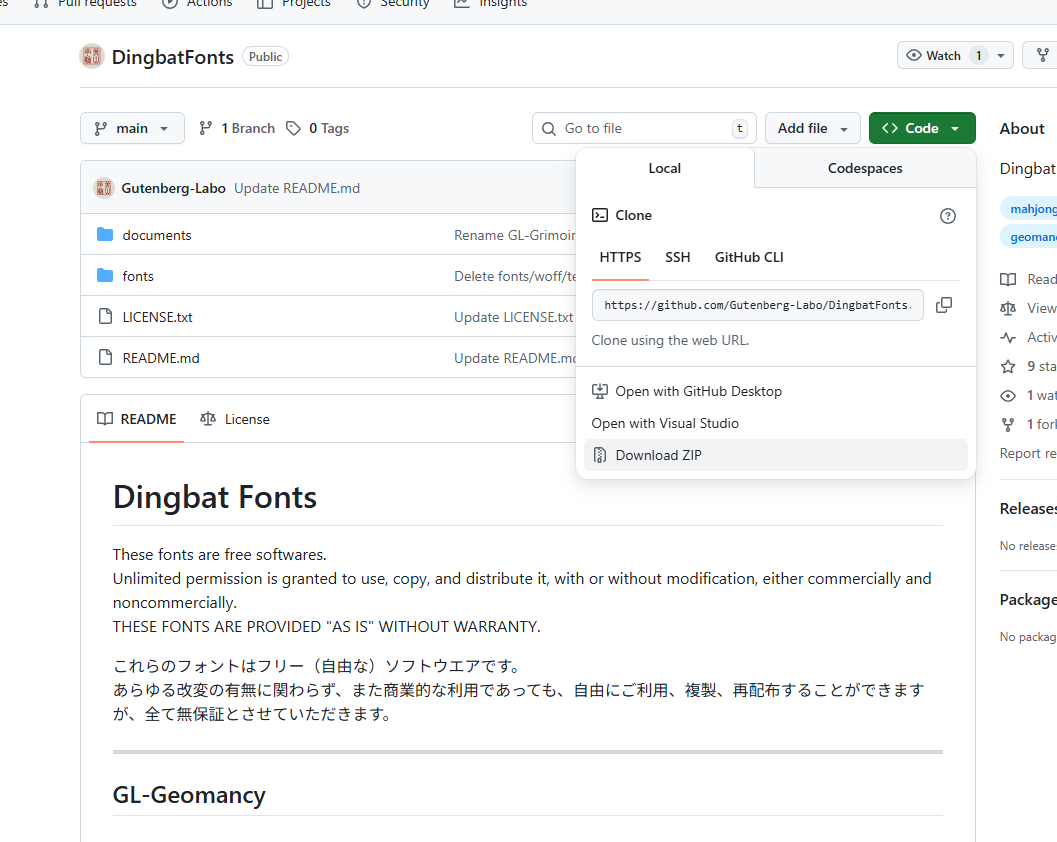Expand the Add file dropdown

(812, 128)
